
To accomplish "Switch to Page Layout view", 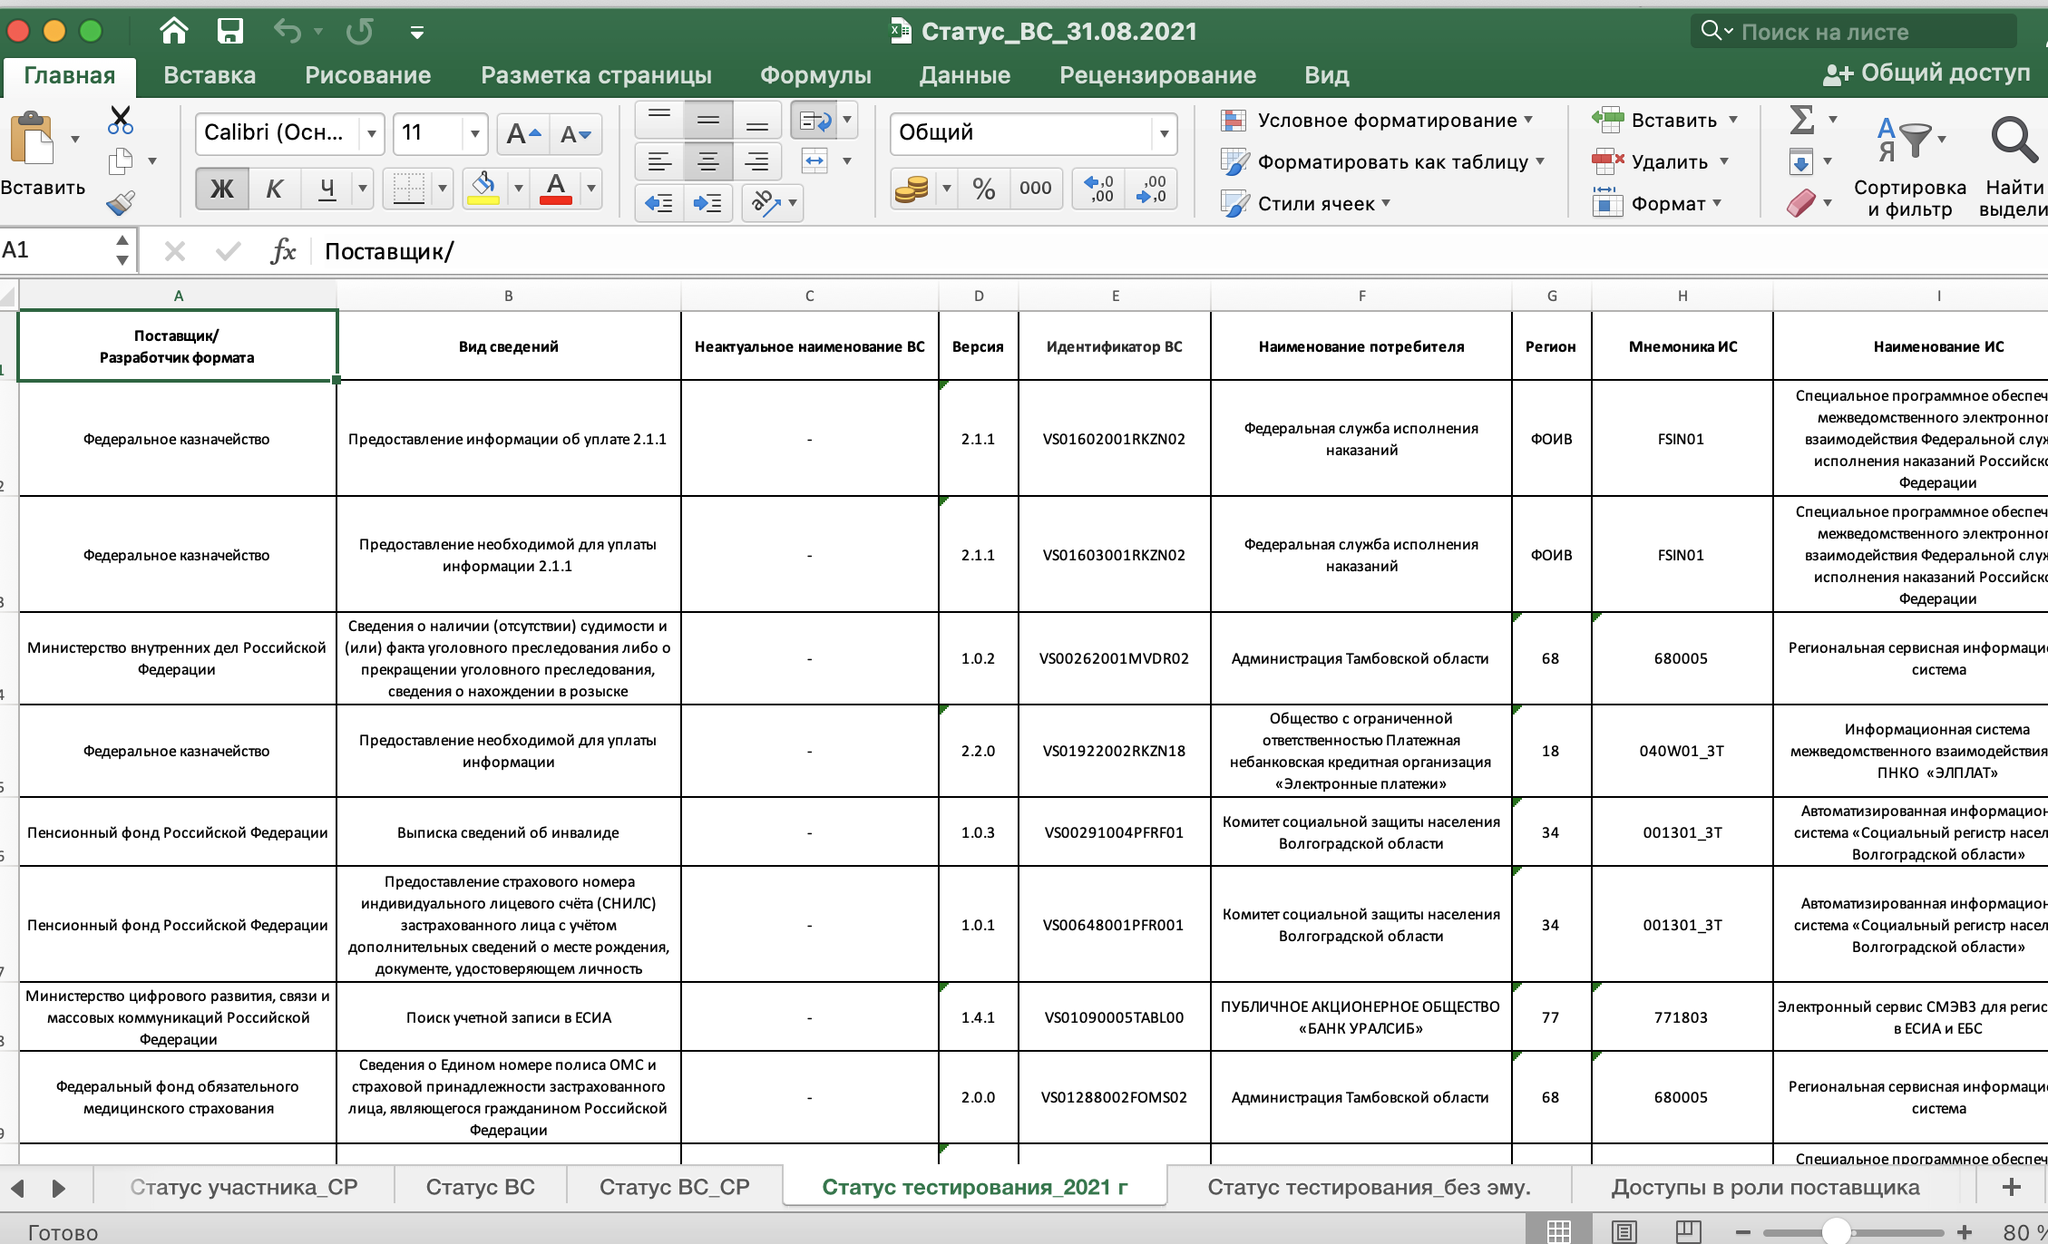I will (x=1624, y=1231).
